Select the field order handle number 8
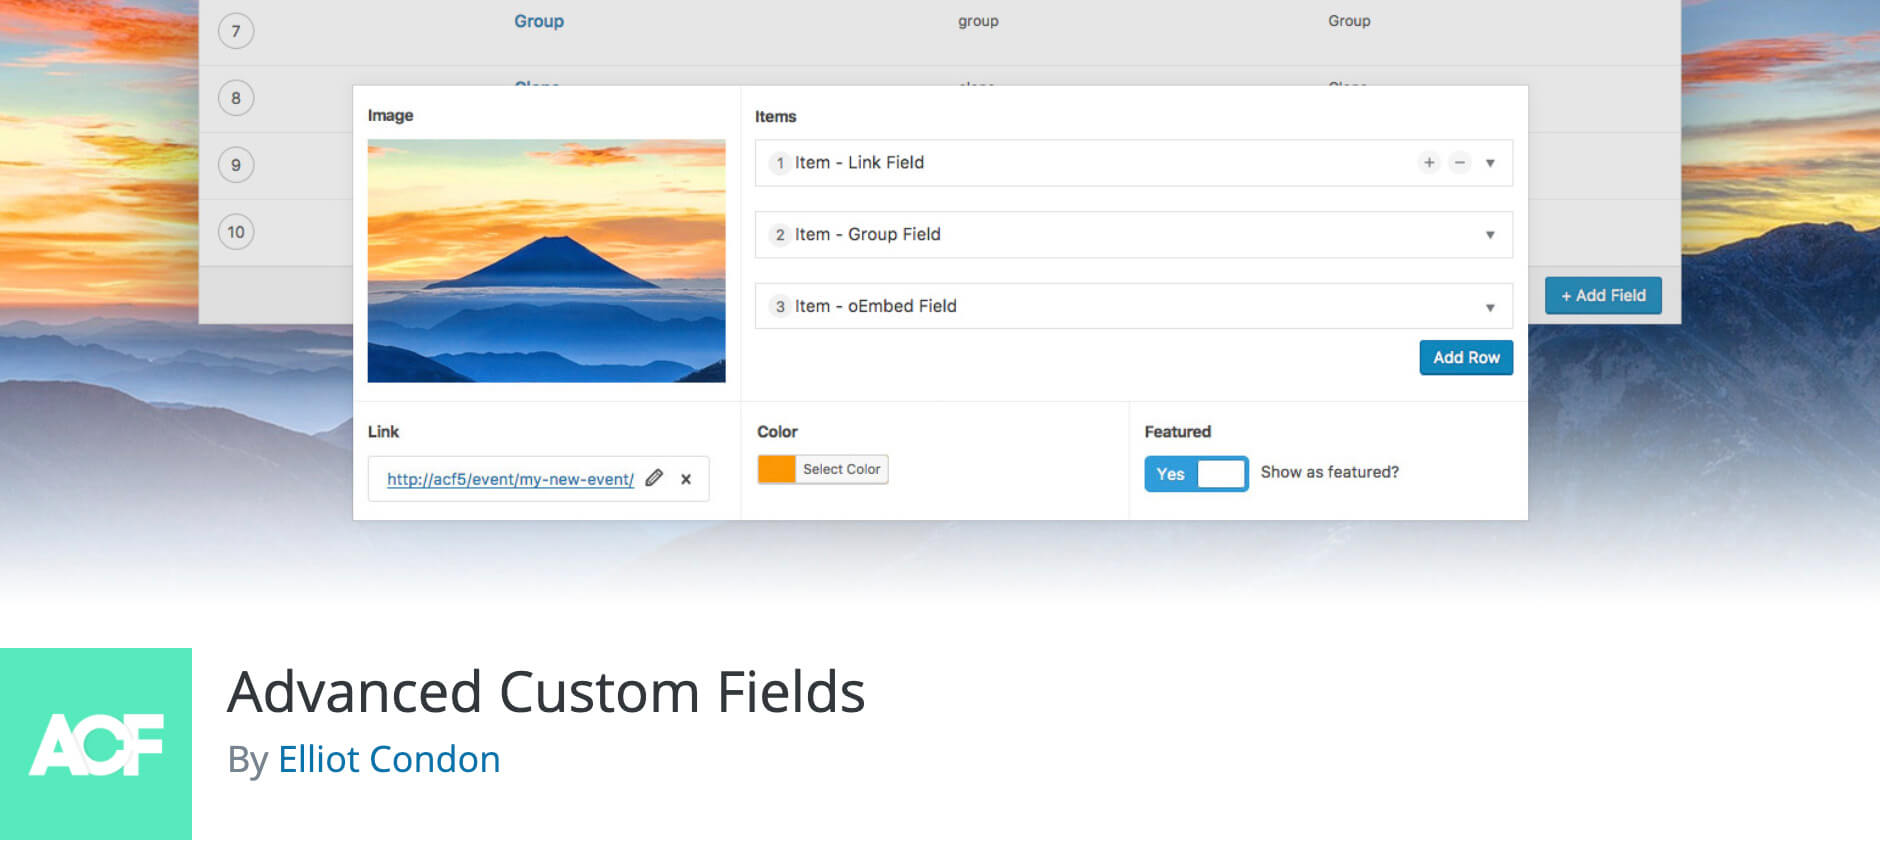1884x842 pixels. pyautogui.click(x=236, y=98)
